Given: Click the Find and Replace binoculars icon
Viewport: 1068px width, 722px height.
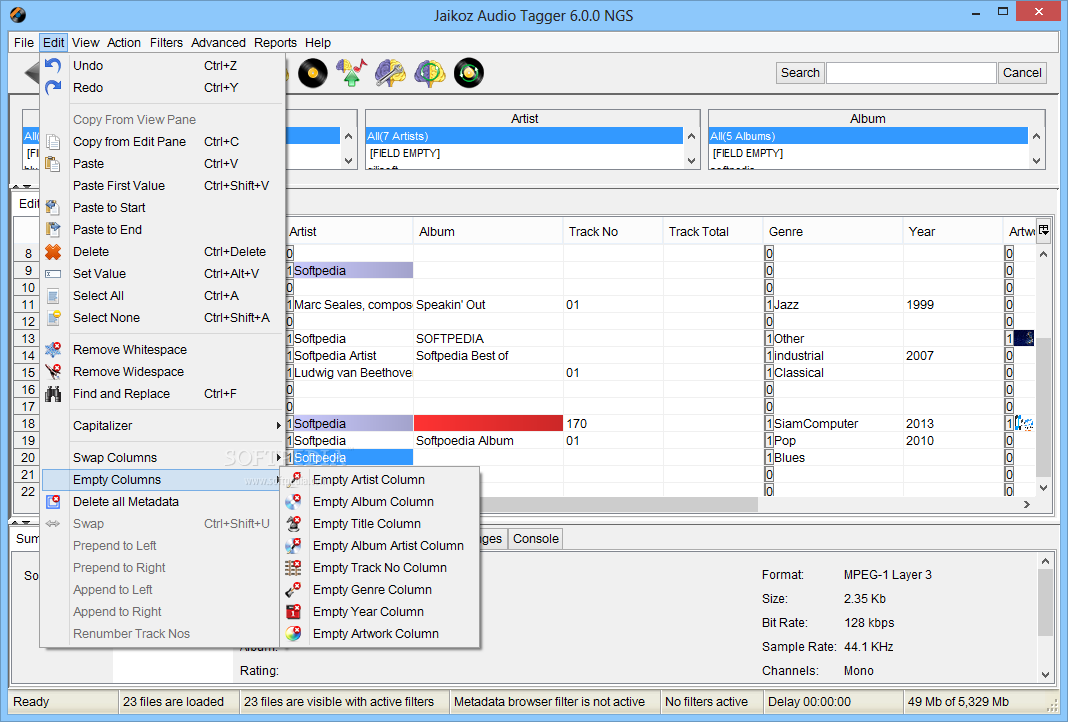Looking at the screenshot, I should point(53,394).
